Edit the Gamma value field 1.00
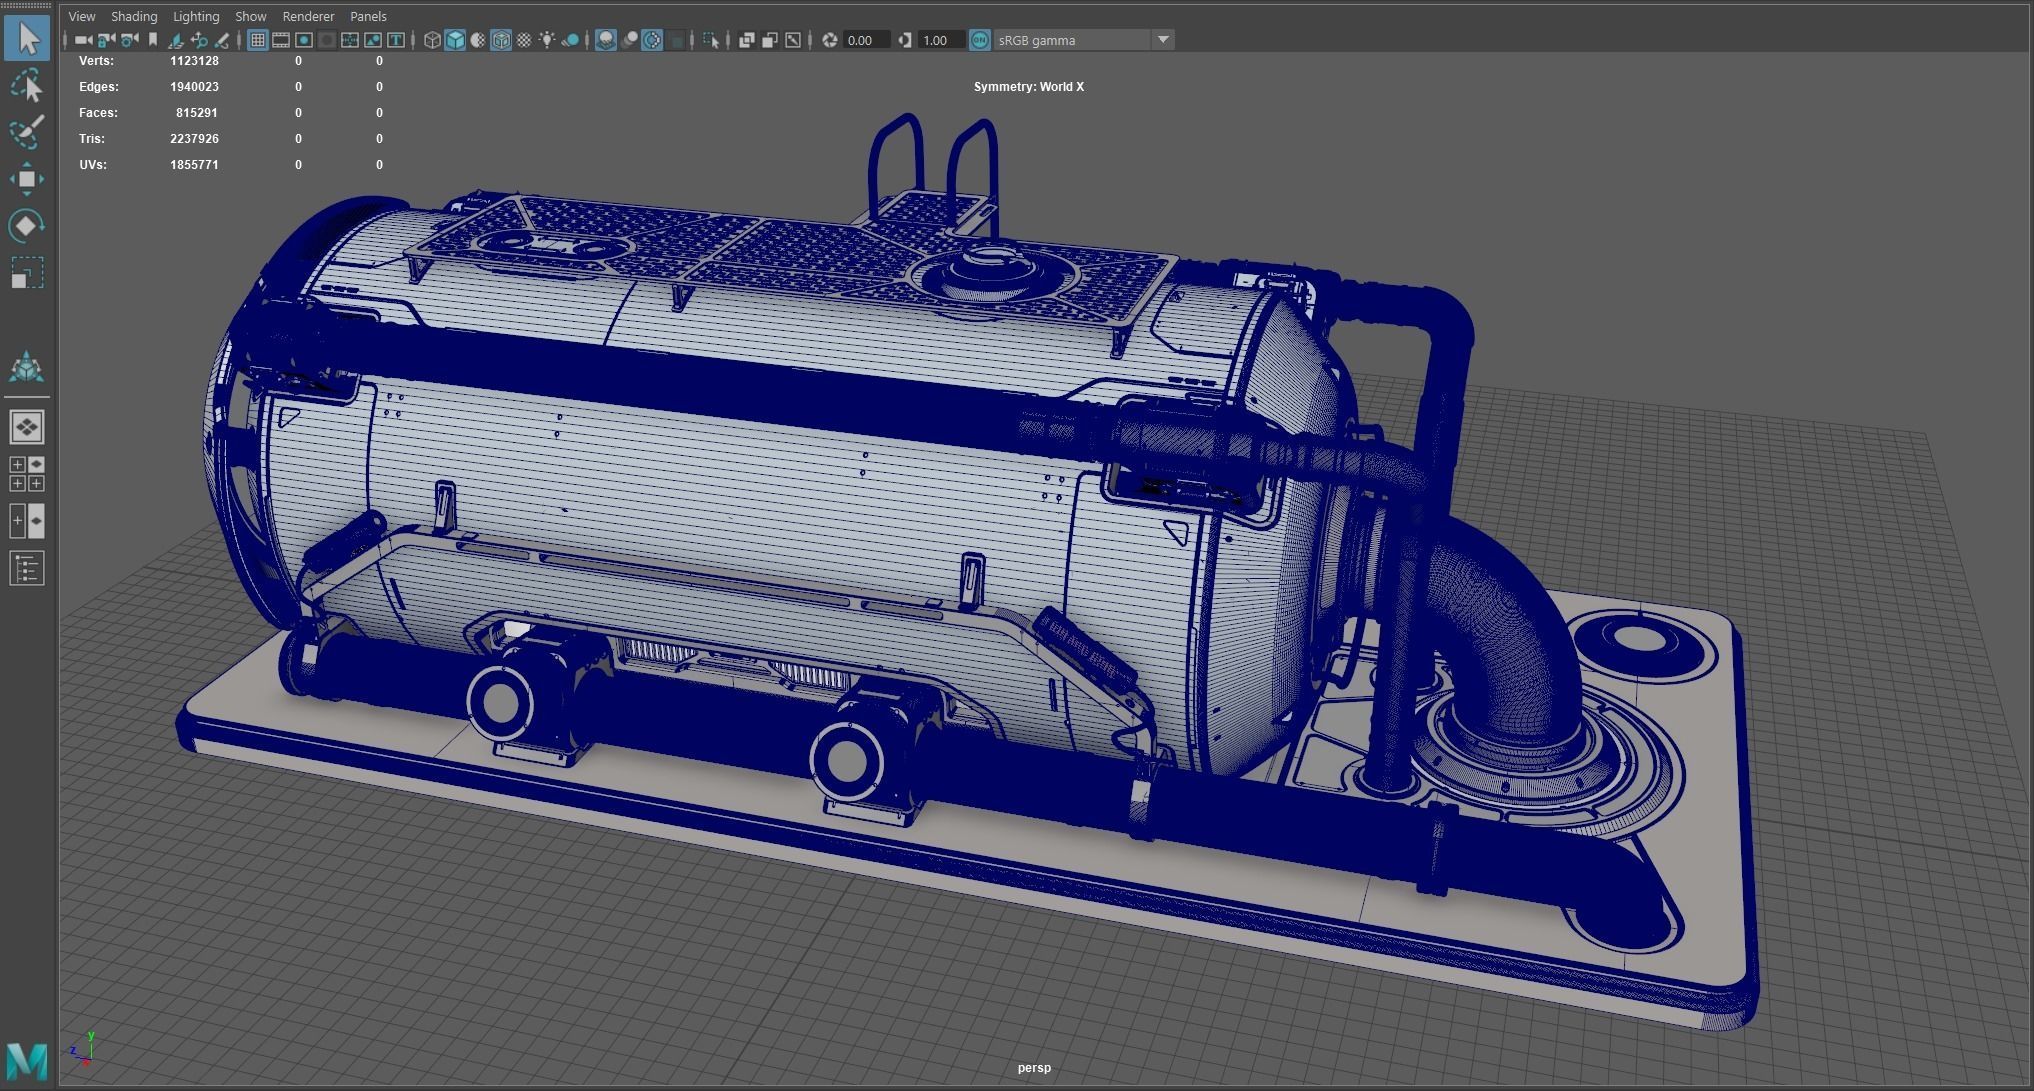 (x=942, y=40)
